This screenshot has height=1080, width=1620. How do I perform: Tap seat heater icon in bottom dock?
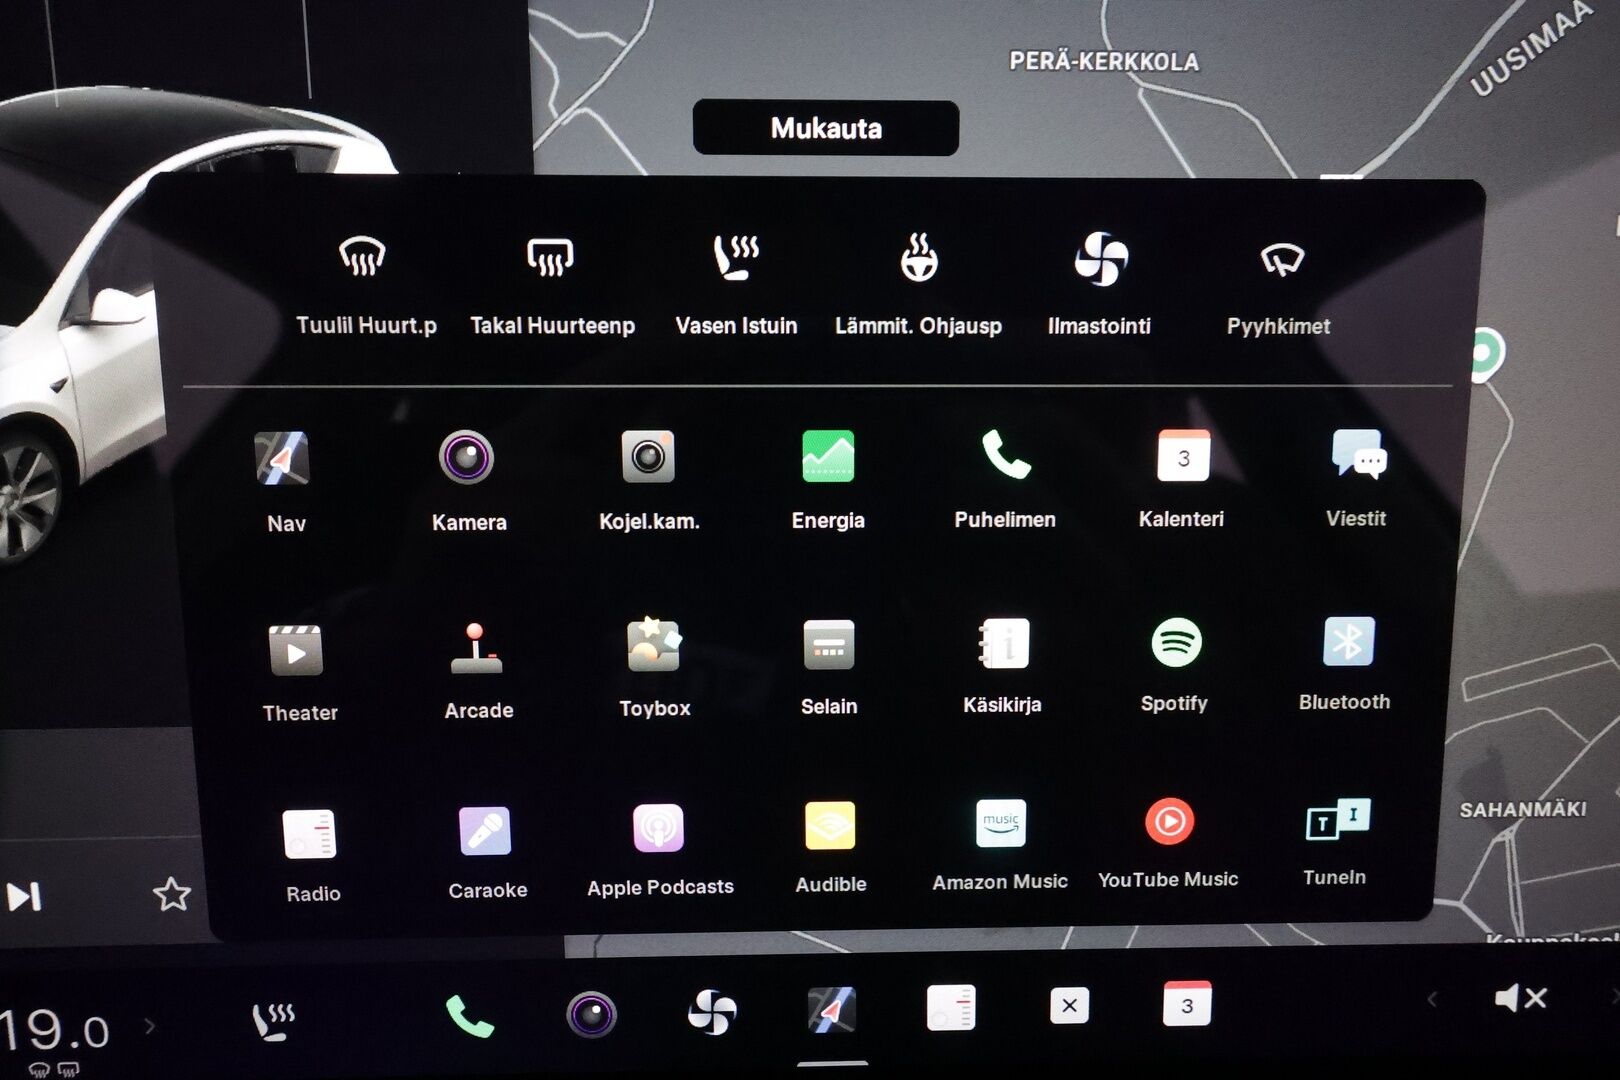coord(273,1020)
